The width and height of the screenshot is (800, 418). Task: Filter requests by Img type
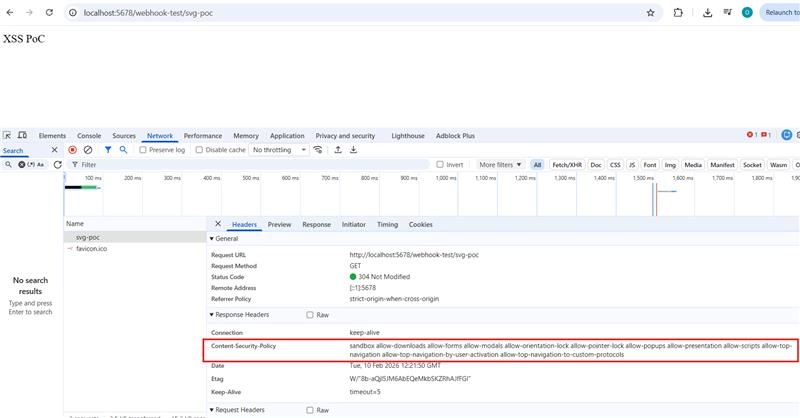coord(670,165)
